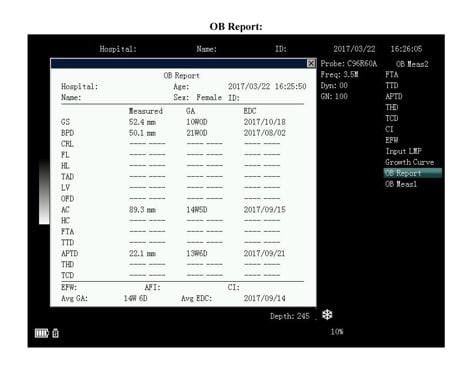Click the CRL row label
This screenshot has height=381, width=475.
click(x=67, y=144)
